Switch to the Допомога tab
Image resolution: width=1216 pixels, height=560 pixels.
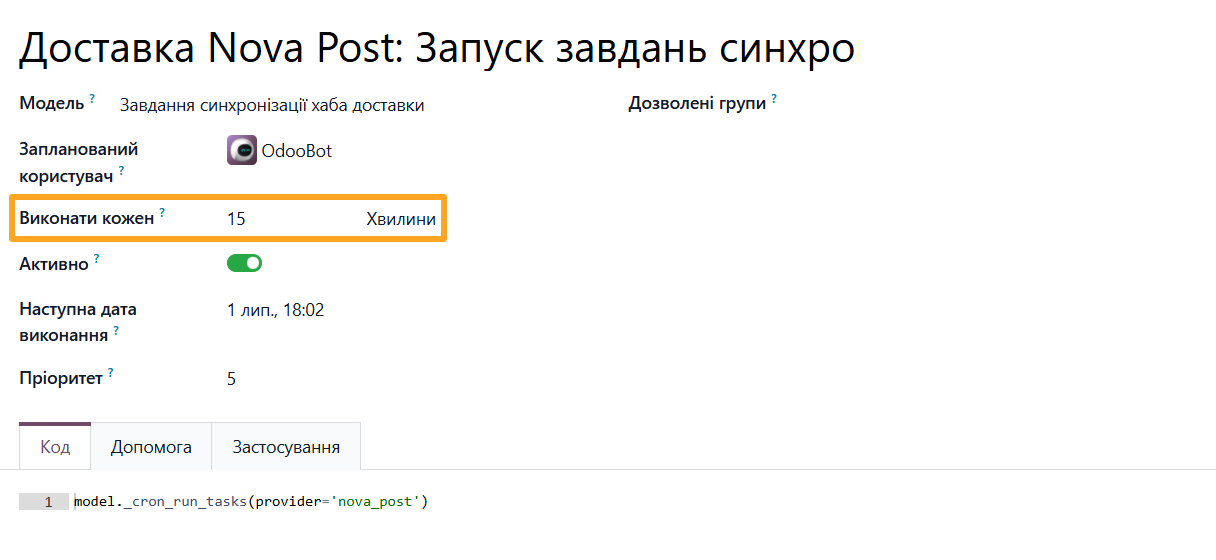tap(151, 447)
